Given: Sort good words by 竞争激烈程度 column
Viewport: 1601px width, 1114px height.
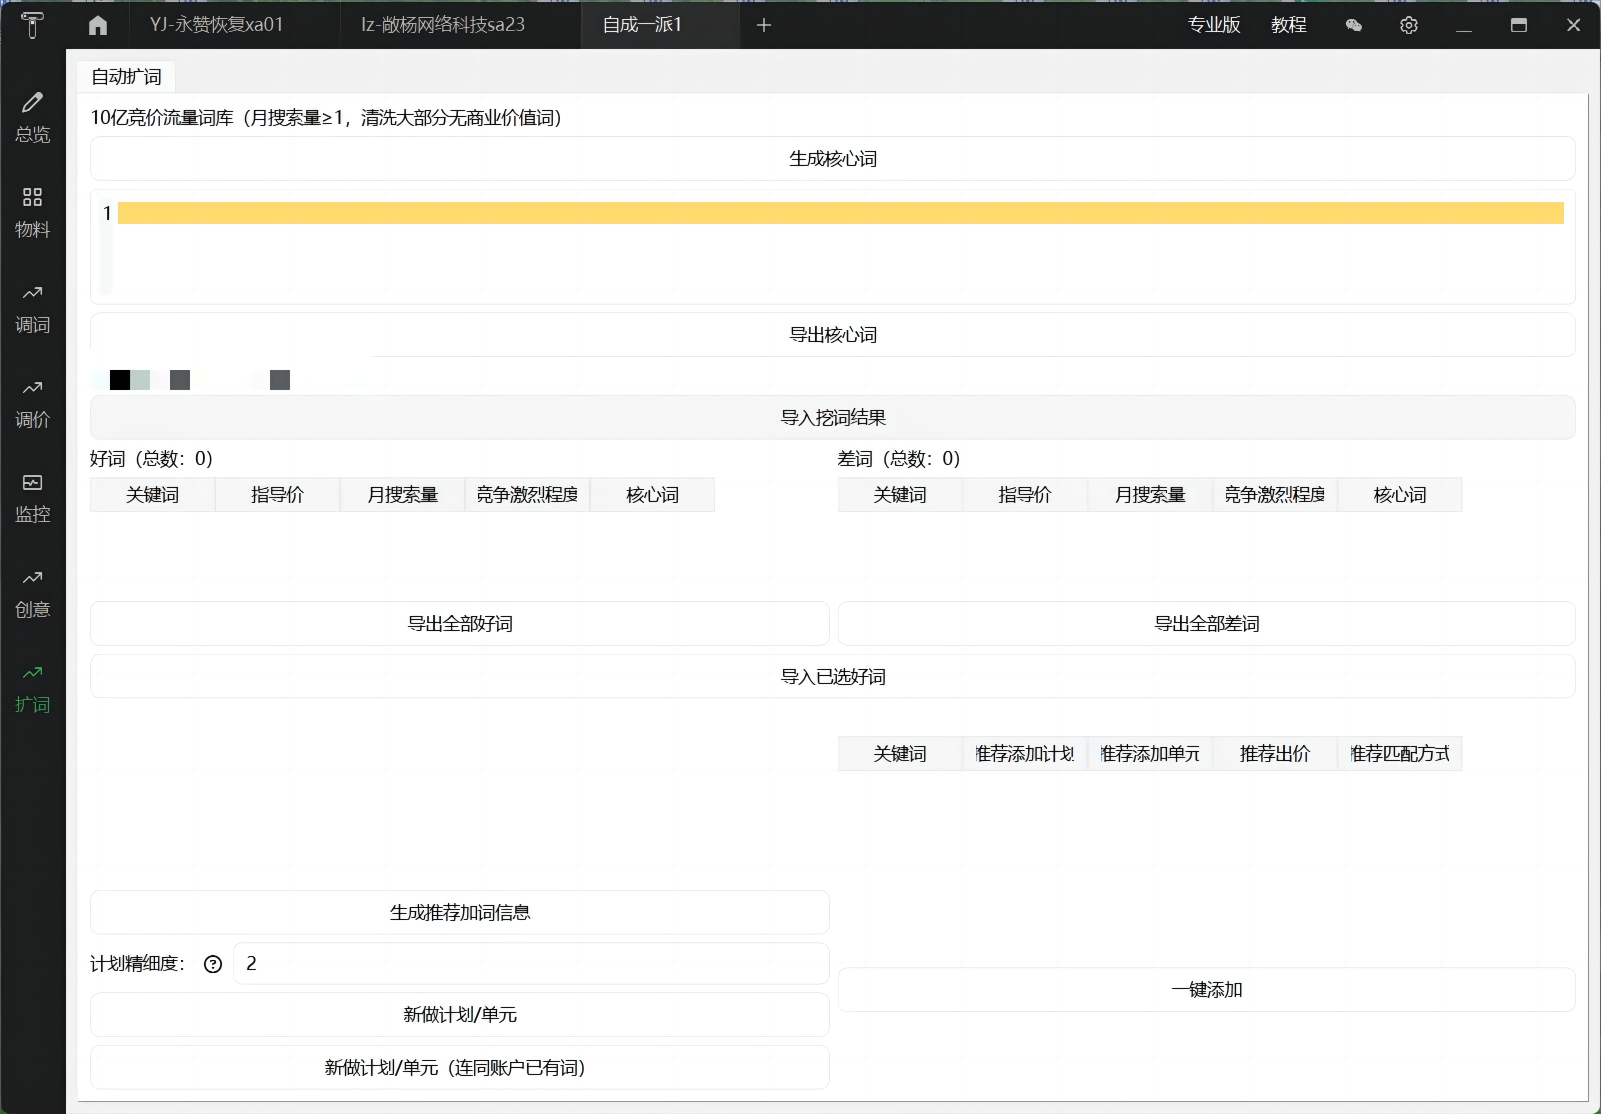Looking at the screenshot, I should click(528, 495).
